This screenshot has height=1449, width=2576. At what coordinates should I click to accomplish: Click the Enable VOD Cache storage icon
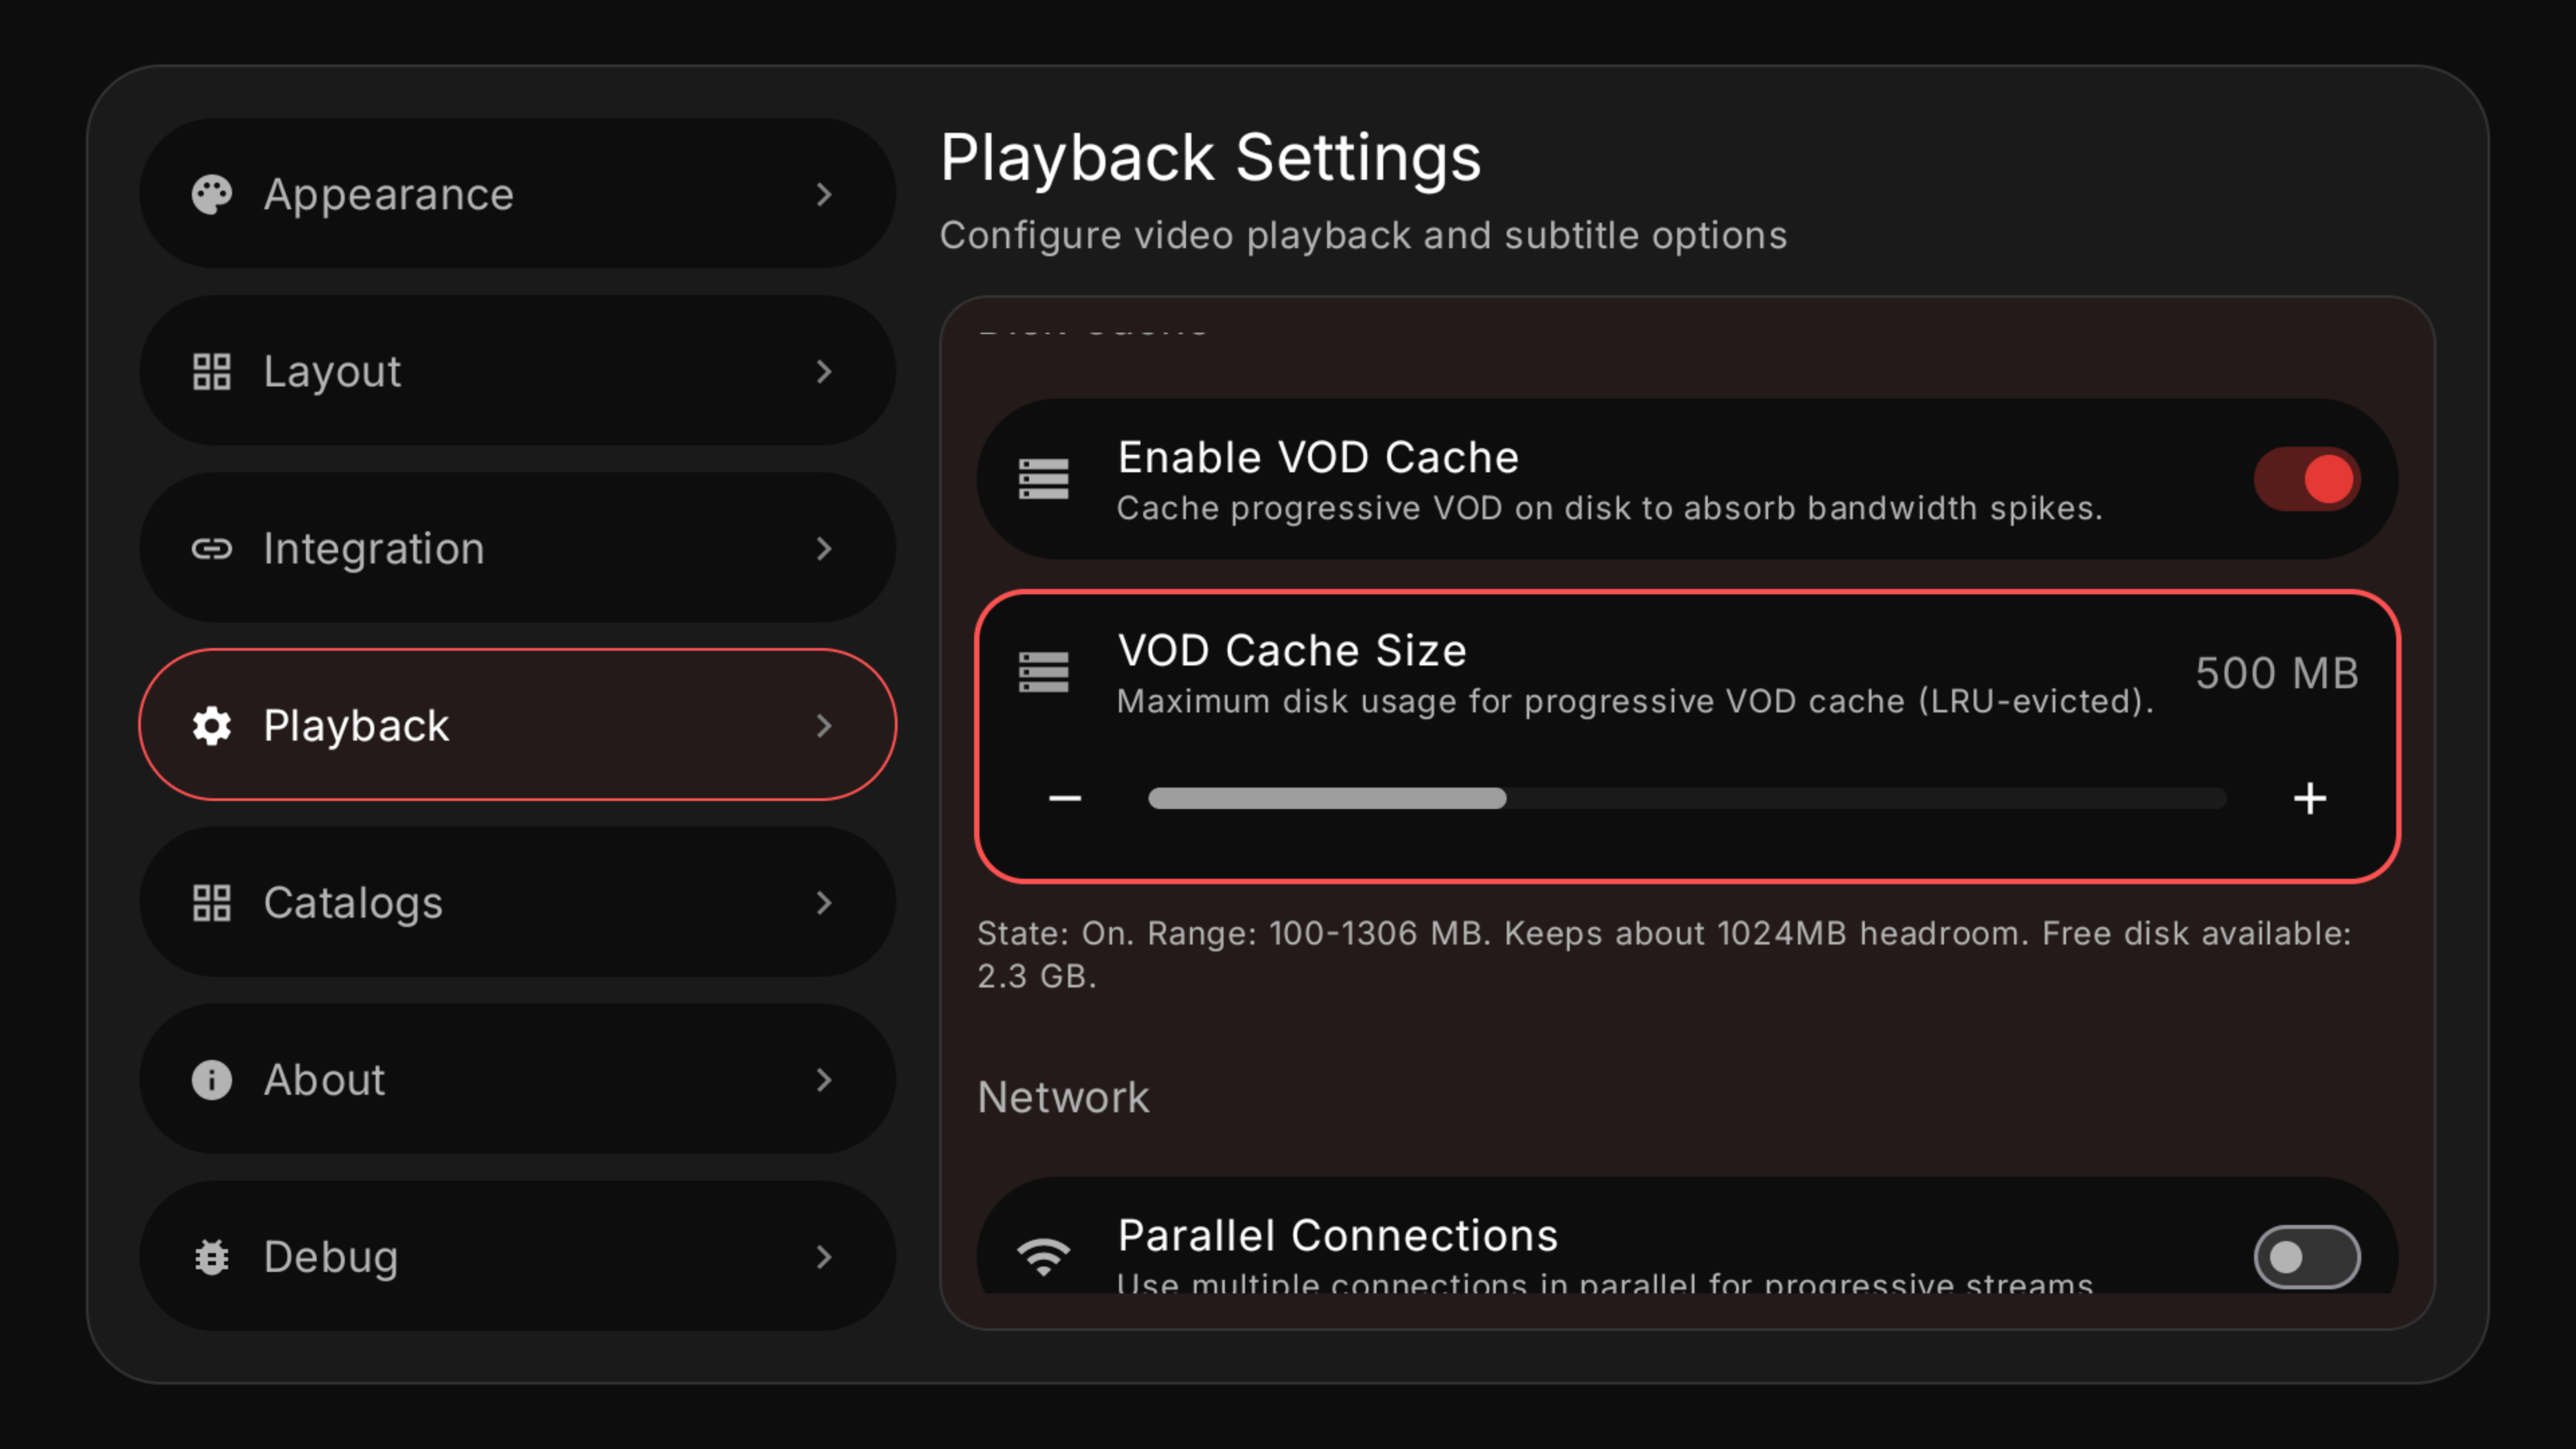pos(1043,479)
